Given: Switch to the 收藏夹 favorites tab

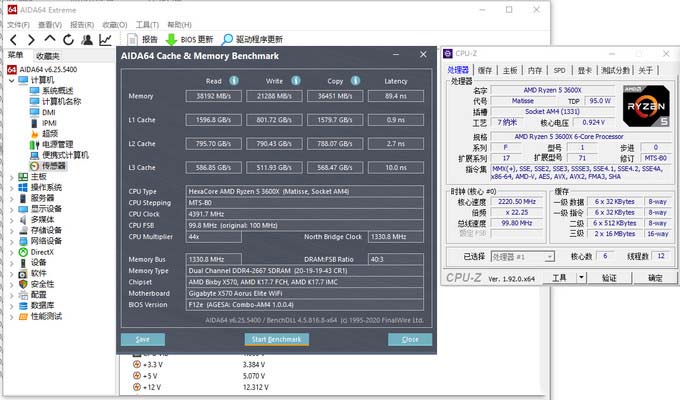Looking at the screenshot, I should tap(47, 56).
